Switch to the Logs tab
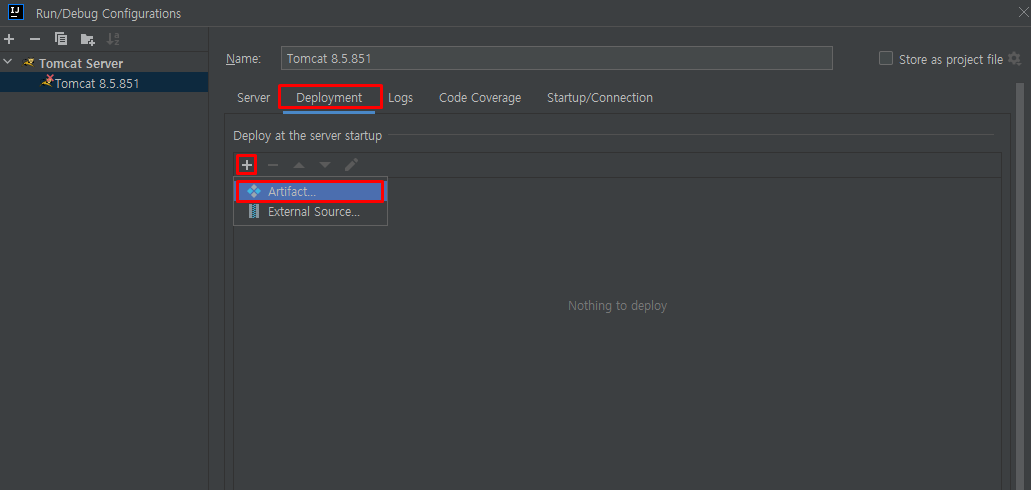The width and height of the screenshot is (1031, 490). point(400,97)
